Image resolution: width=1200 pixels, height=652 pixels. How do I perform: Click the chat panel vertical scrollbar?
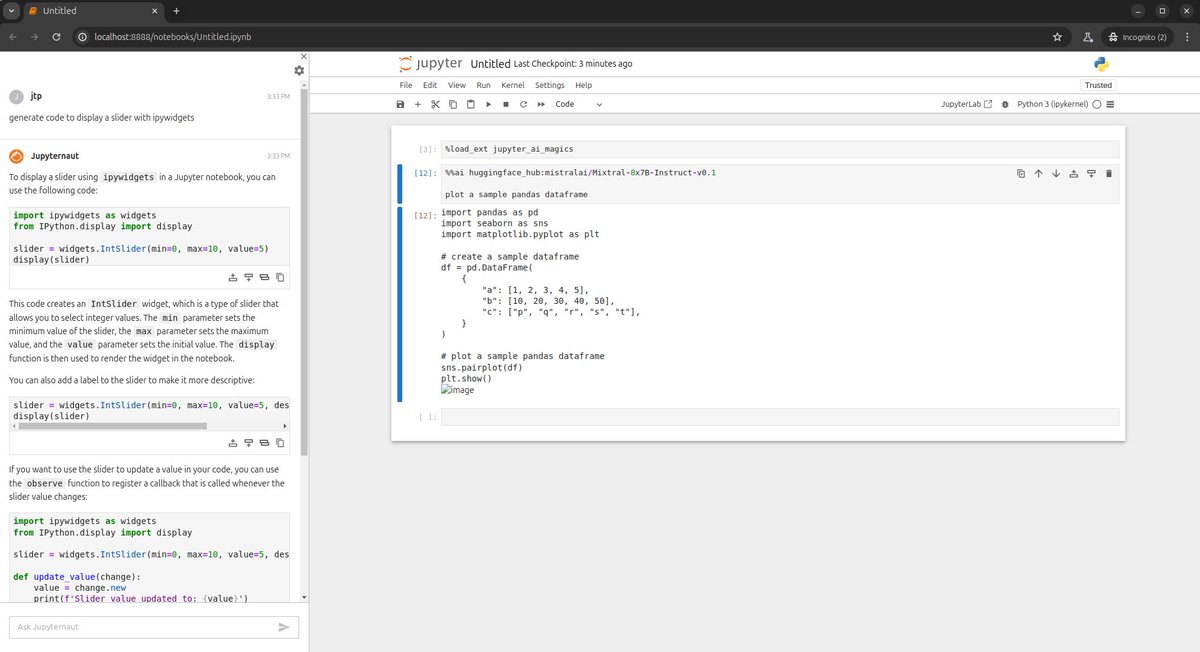click(304, 270)
